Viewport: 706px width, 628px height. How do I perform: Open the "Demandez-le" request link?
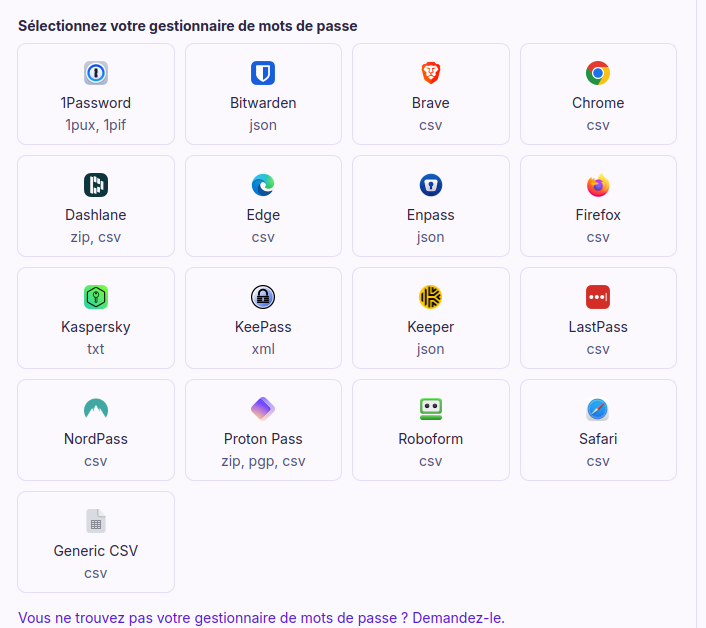[x=458, y=618]
